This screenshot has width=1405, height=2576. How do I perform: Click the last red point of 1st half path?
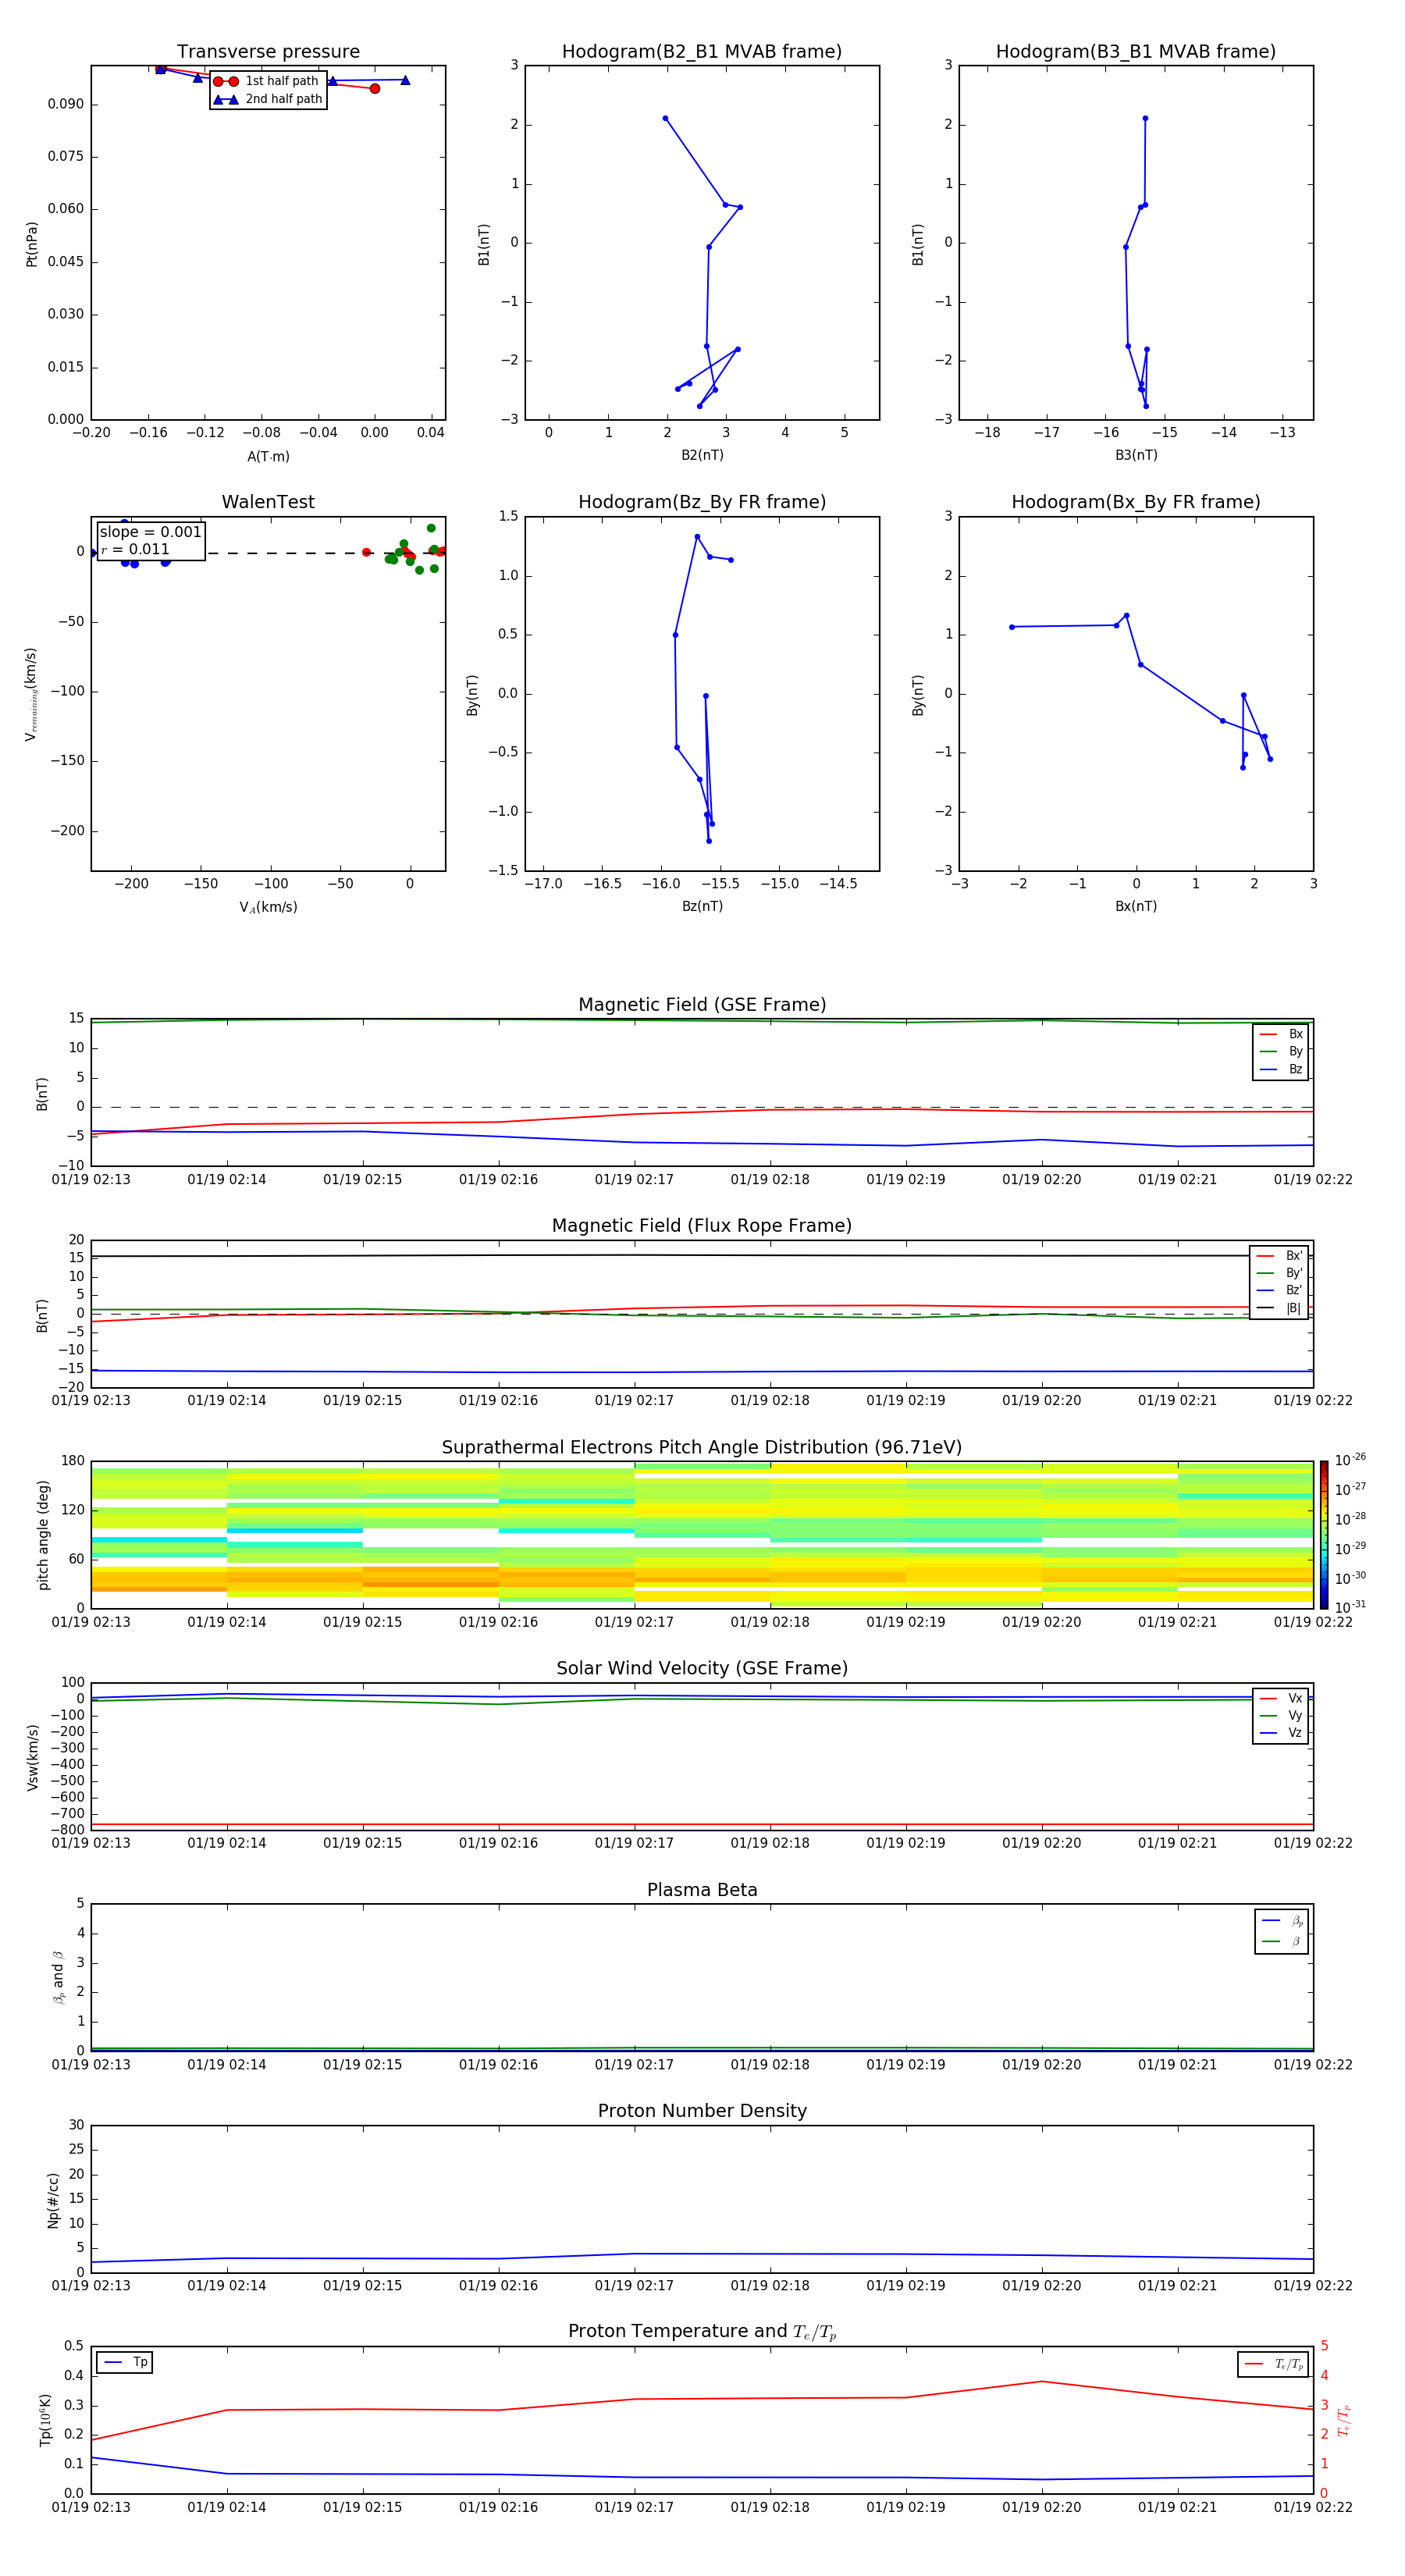[x=375, y=89]
